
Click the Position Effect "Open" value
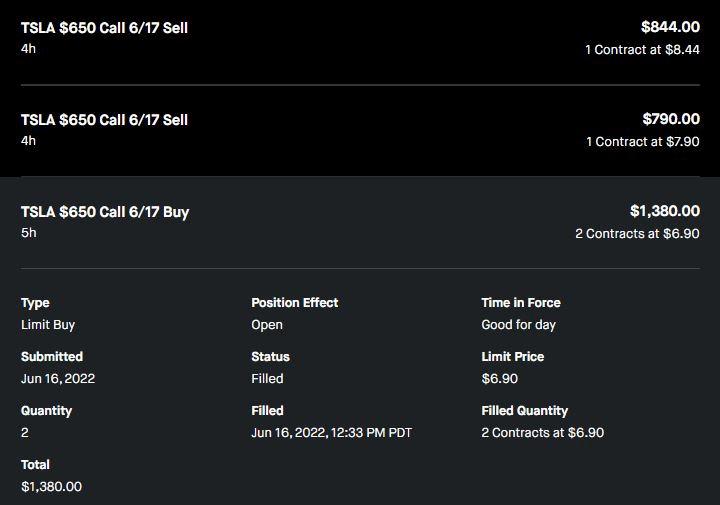coord(267,325)
